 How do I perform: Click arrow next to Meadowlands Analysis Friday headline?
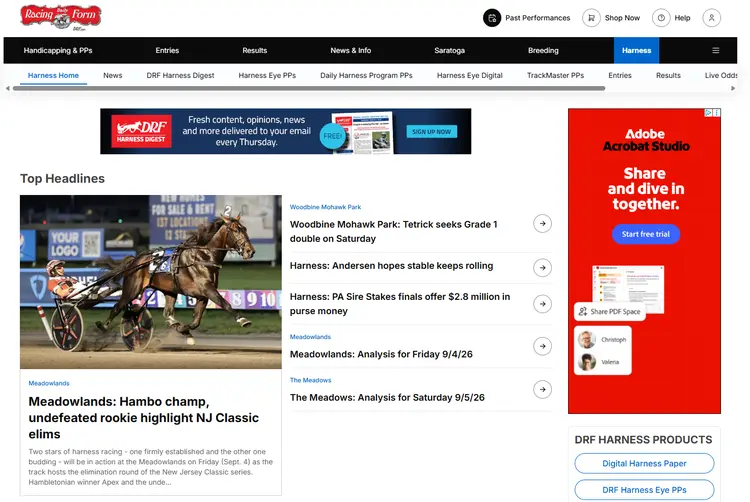[542, 346]
